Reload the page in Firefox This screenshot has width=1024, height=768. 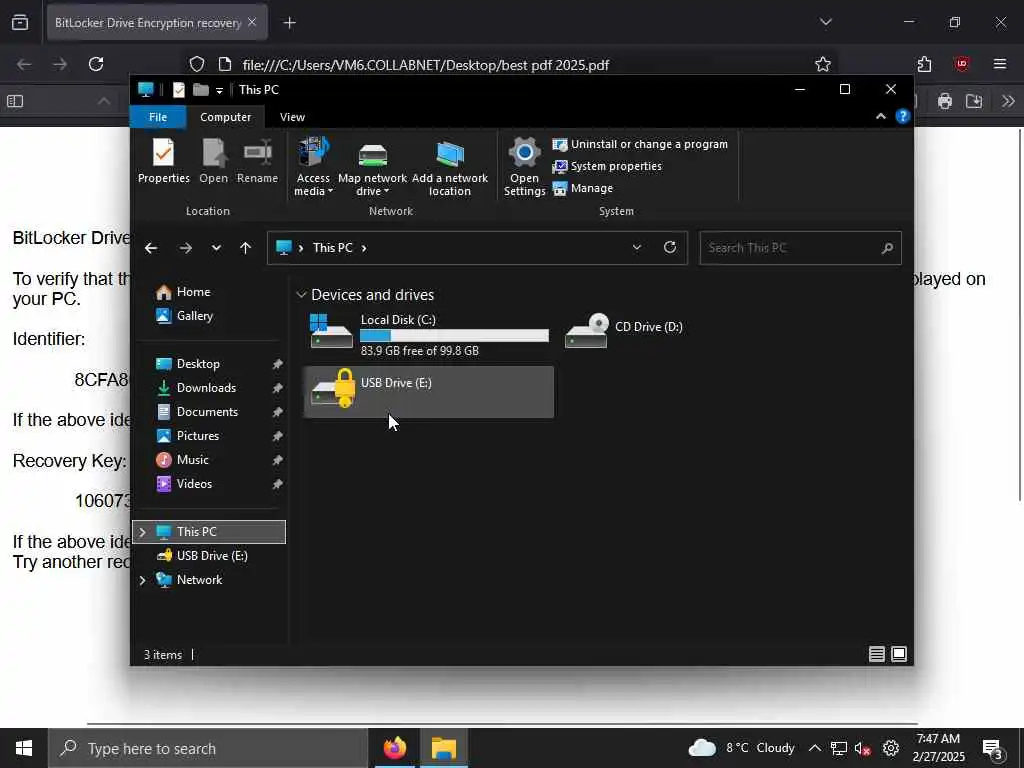click(x=96, y=64)
